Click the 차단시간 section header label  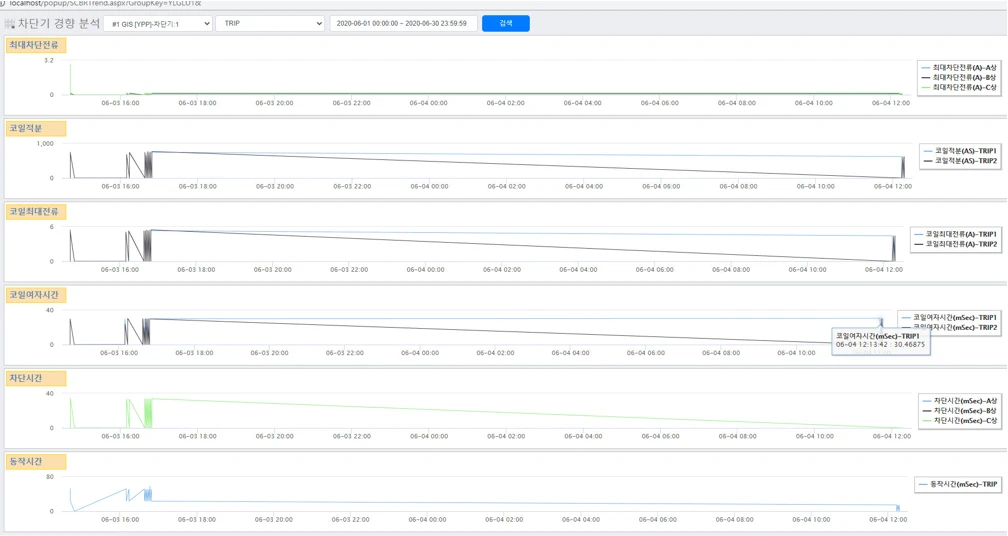click(36, 379)
